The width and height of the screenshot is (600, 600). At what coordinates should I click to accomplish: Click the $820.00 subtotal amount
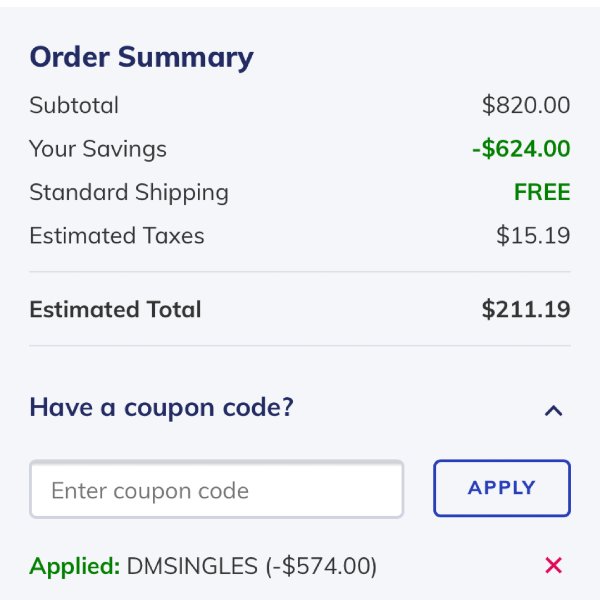(x=525, y=105)
